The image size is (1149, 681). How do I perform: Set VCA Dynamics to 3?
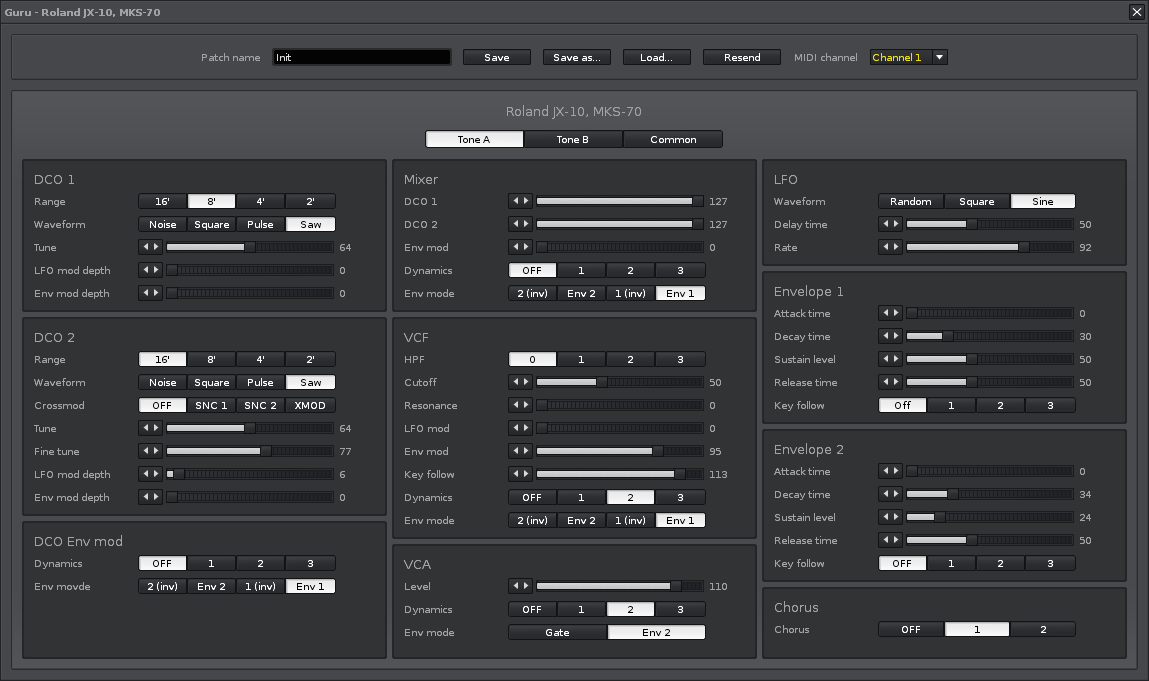(680, 609)
